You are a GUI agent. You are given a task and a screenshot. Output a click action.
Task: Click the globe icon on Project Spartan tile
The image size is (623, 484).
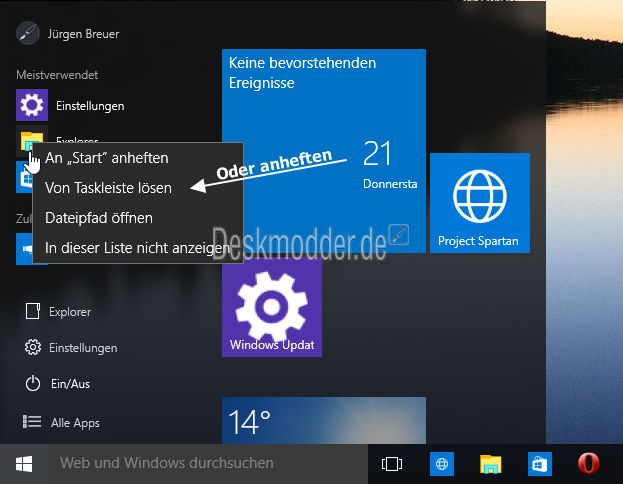pyautogui.click(x=480, y=196)
